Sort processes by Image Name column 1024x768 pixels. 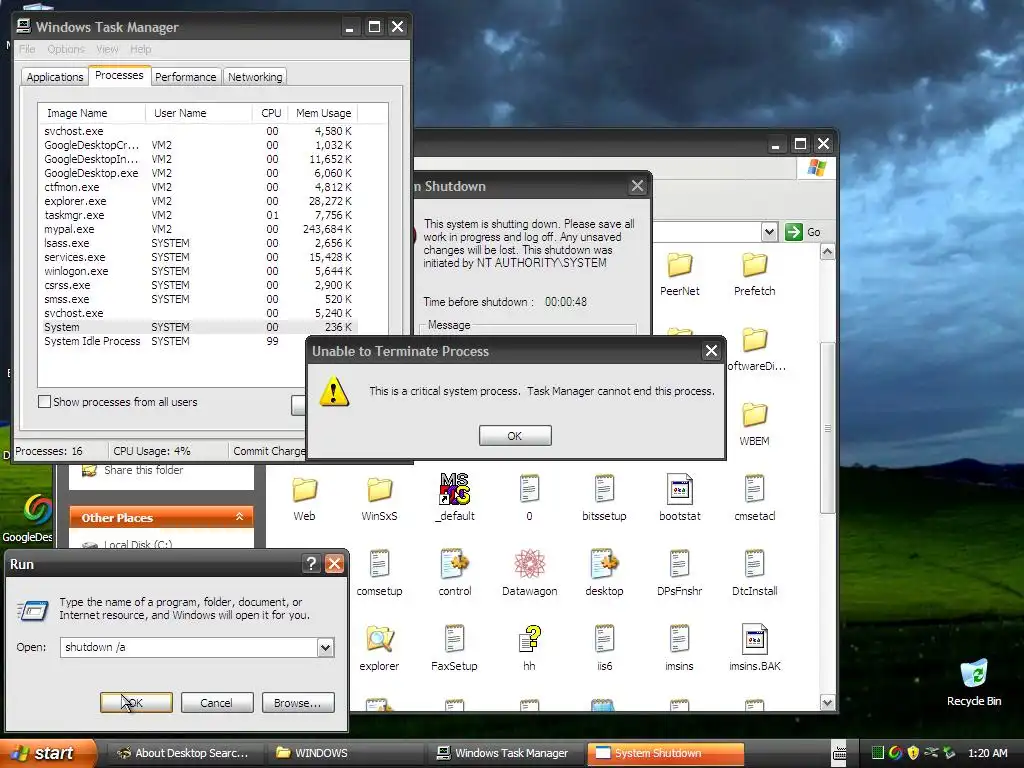92,113
